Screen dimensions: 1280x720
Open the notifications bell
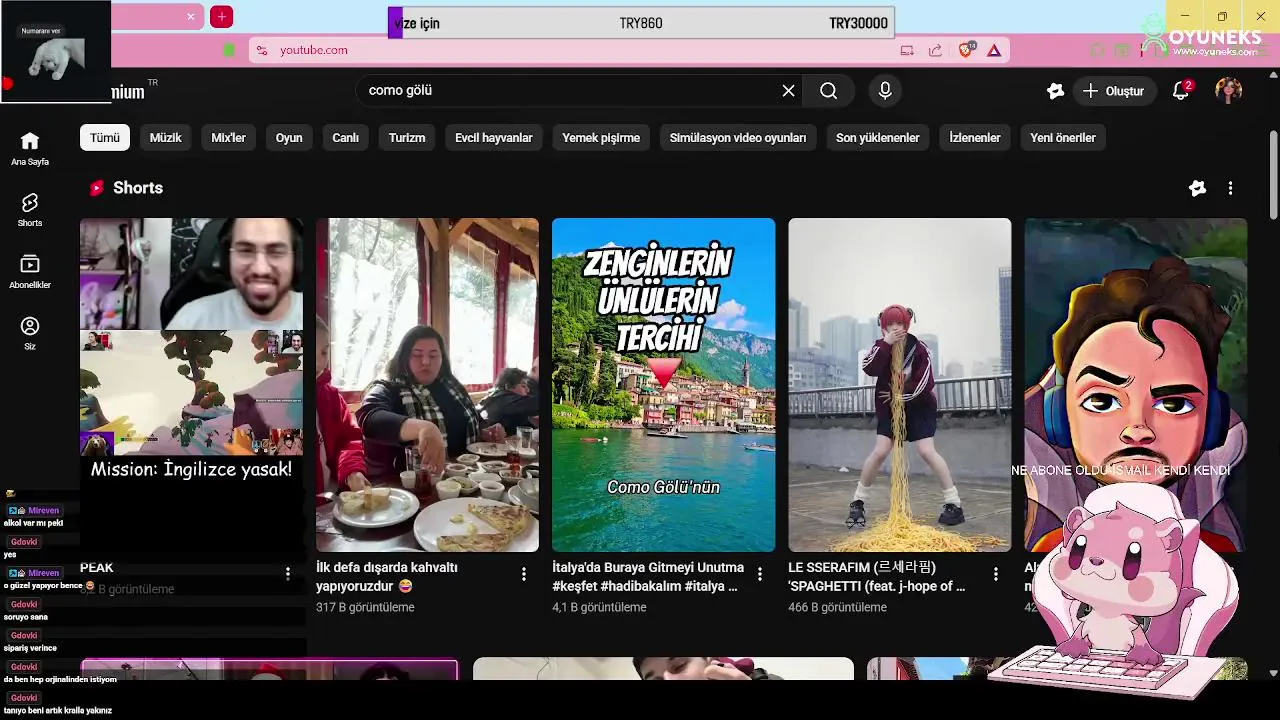click(x=1181, y=91)
